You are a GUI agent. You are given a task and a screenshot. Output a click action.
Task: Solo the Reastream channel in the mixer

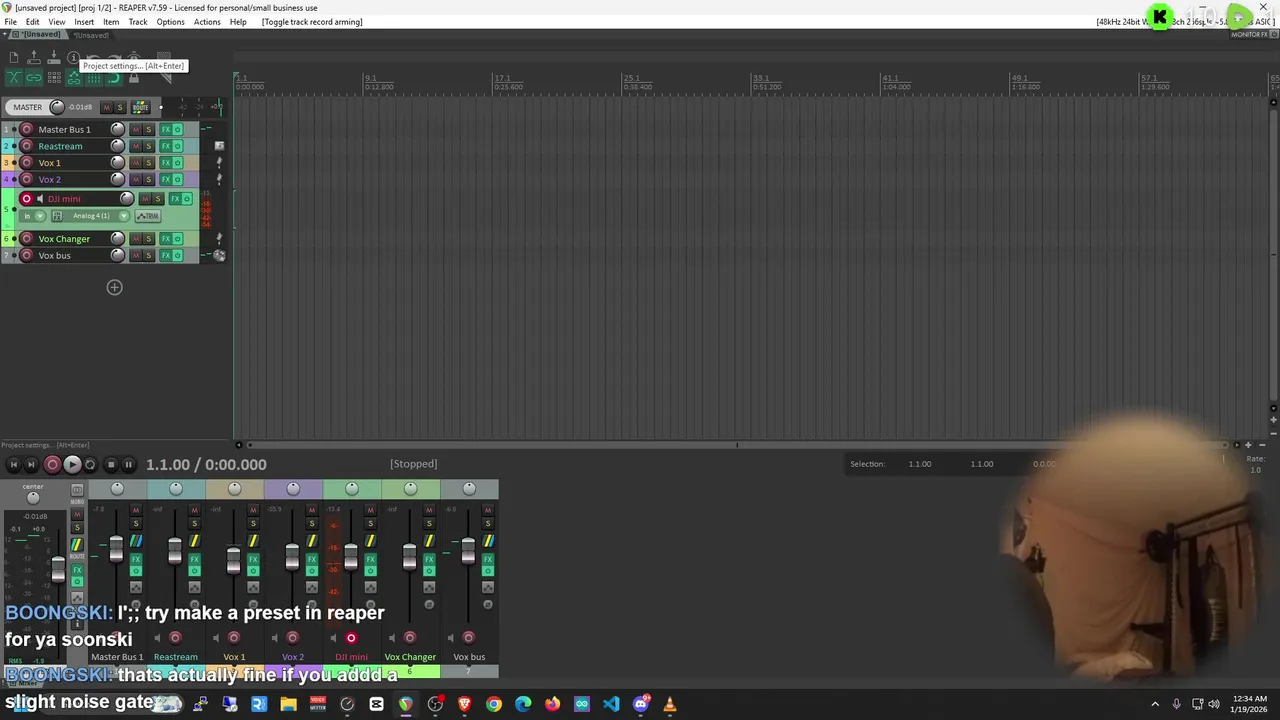(x=195, y=523)
